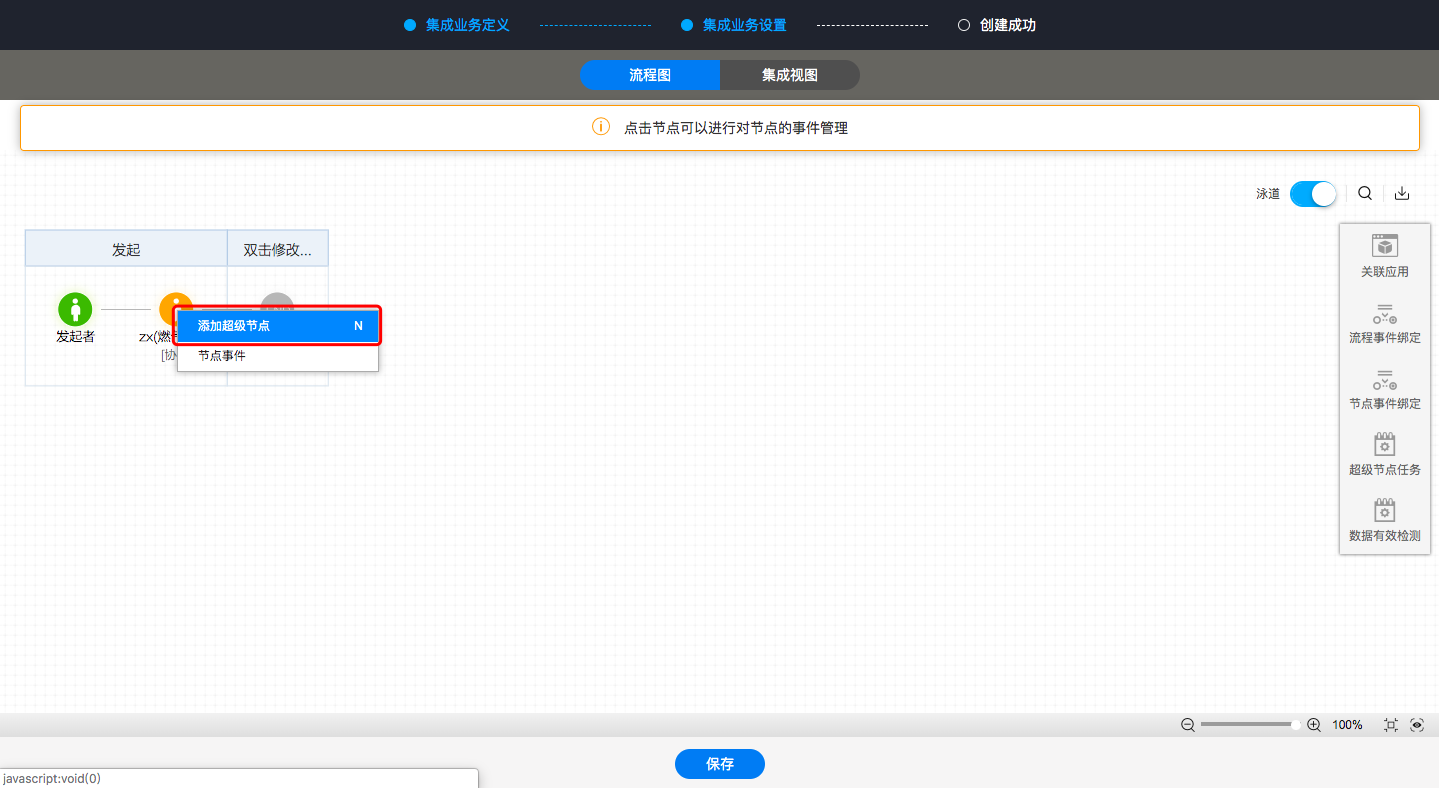Click the fit-to-screen icon next to 100%
Viewport: 1439px width, 788px height.
pyautogui.click(x=1391, y=725)
